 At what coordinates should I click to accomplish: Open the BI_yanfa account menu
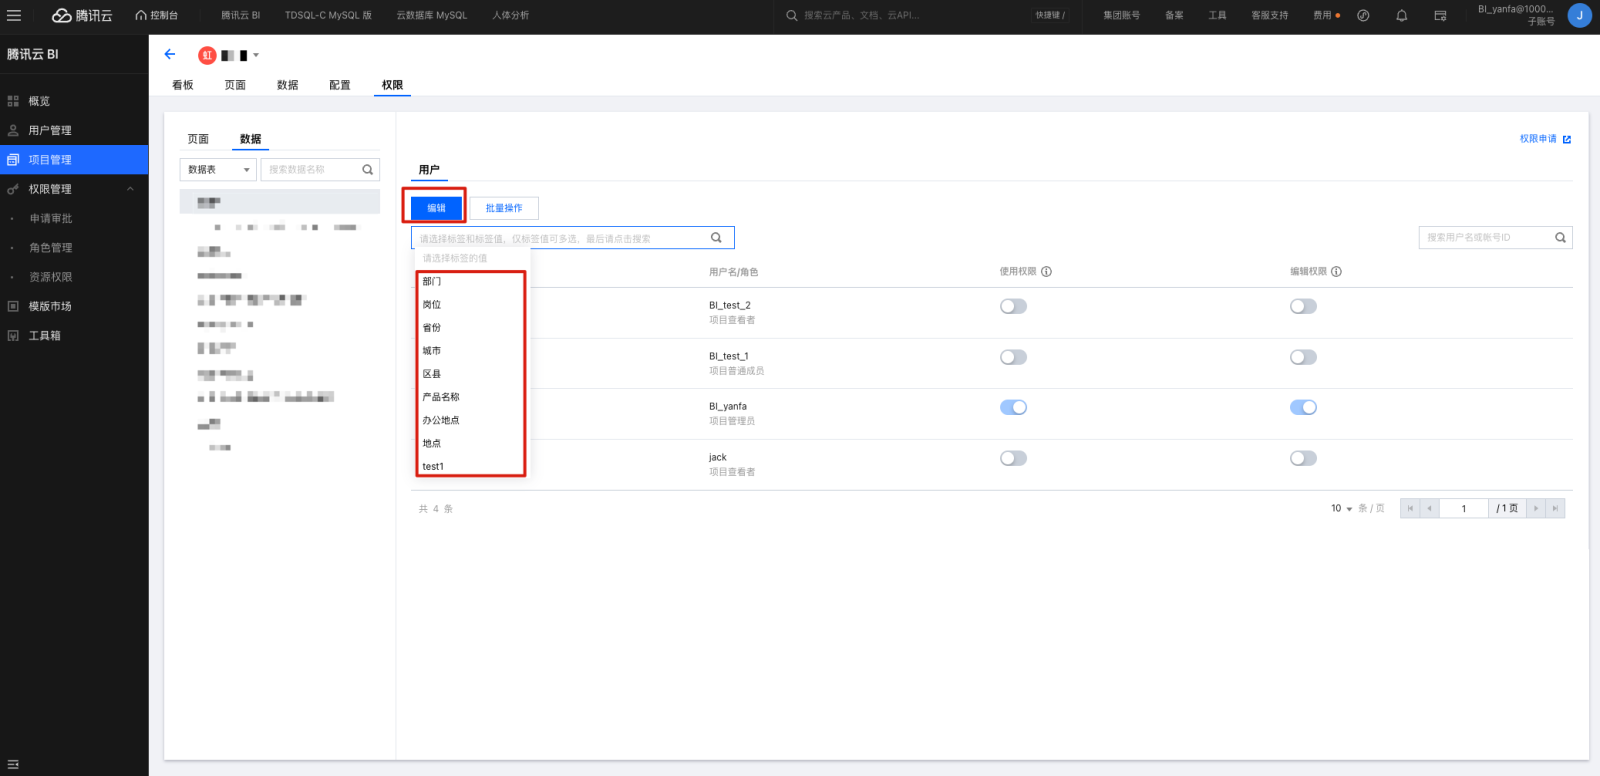(x=1515, y=15)
